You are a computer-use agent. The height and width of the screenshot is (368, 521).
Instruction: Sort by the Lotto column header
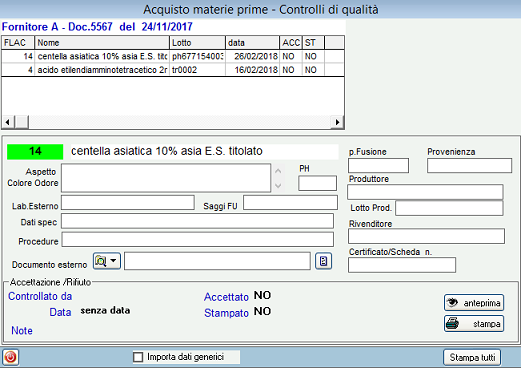[x=197, y=43]
